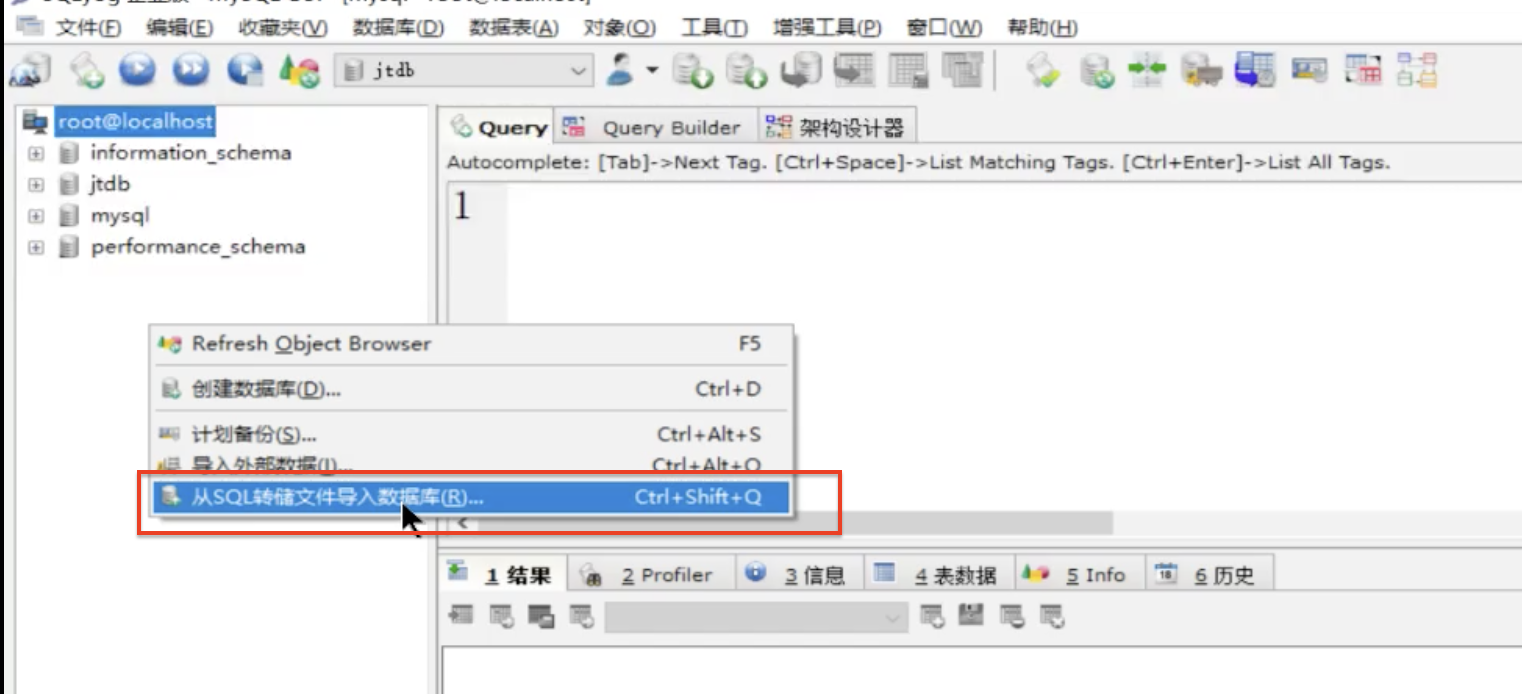
Task: Choose 创建数据库(D)... in context menu
Action: coord(471,389)
